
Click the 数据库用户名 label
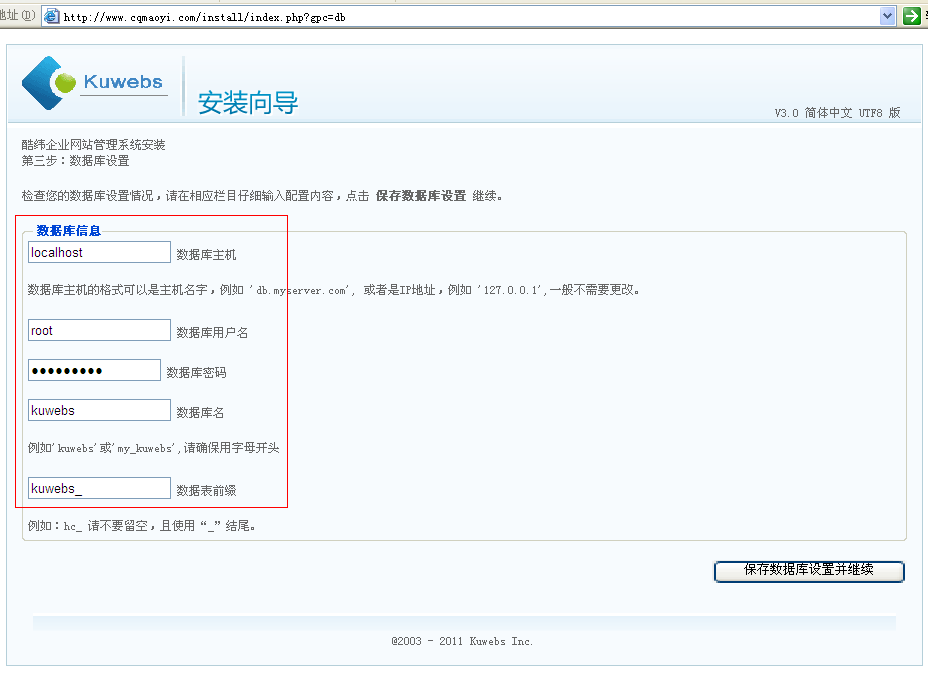point(212,333)
